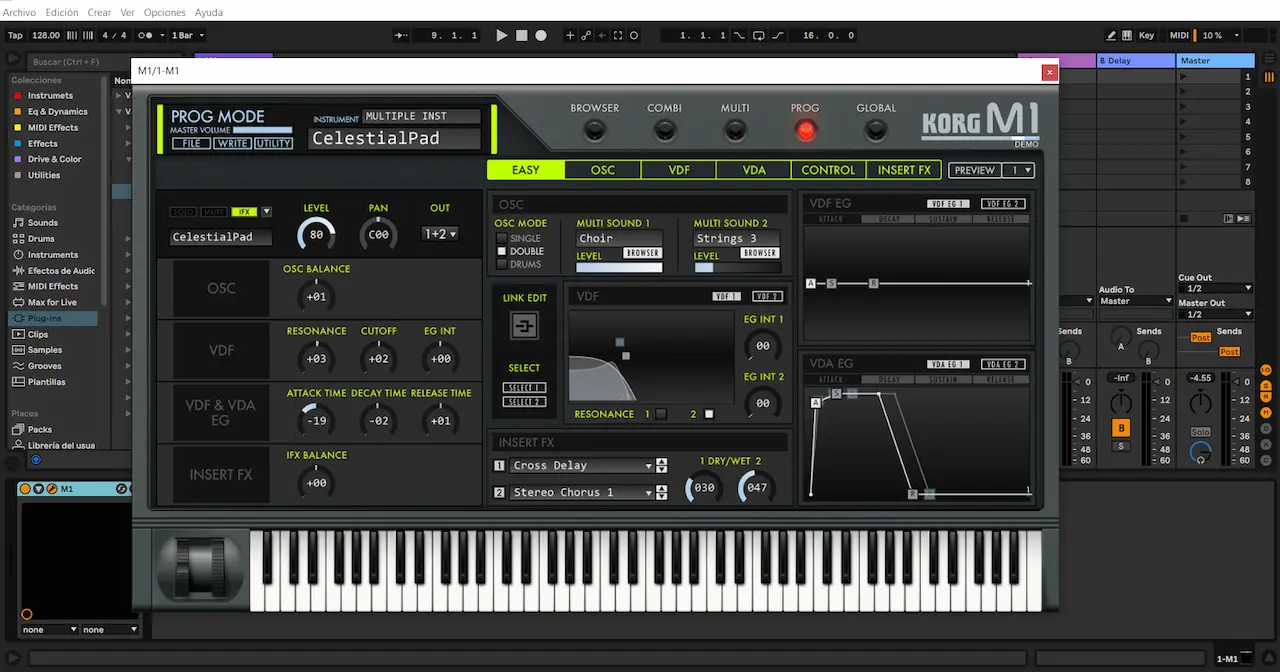Open the Master Out 1/2 dropdown
This screenshot has width=1280, height=672.
(x=1215, y=314)
